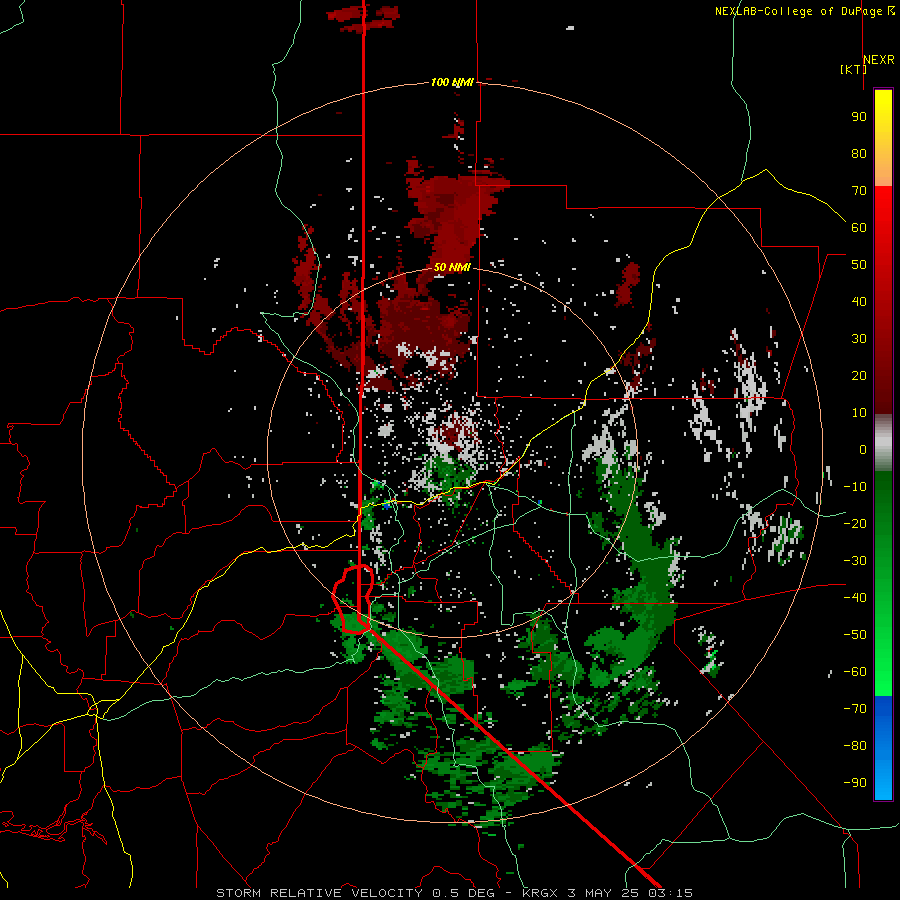Pick the green segment of the color bar
This screenshot has width=900, height=900.
point(883,583)
